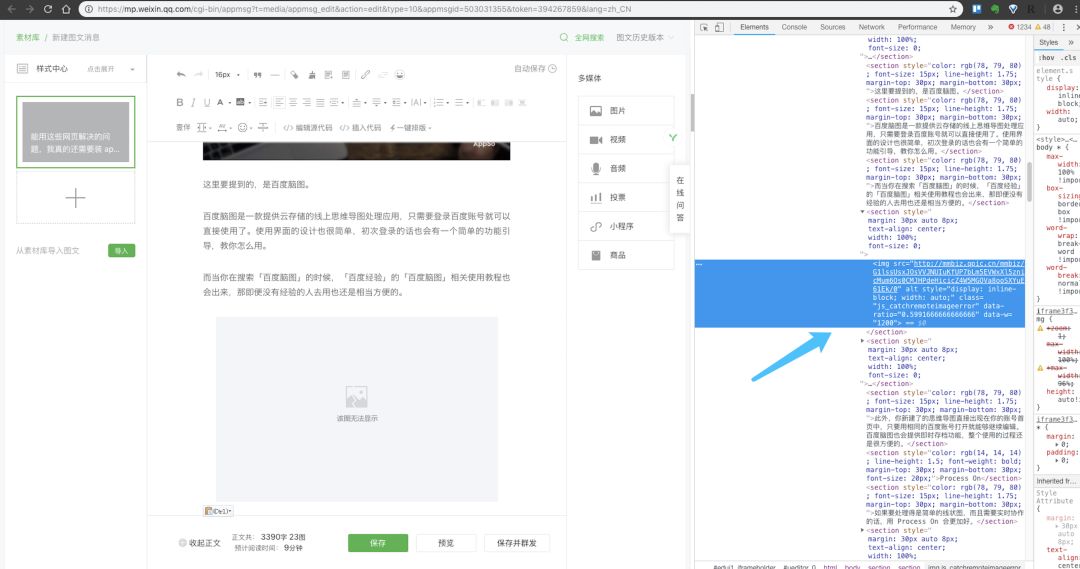Click the redo arrow icon
Viewport: 1080px width, 569px height.
coord(198,74)
